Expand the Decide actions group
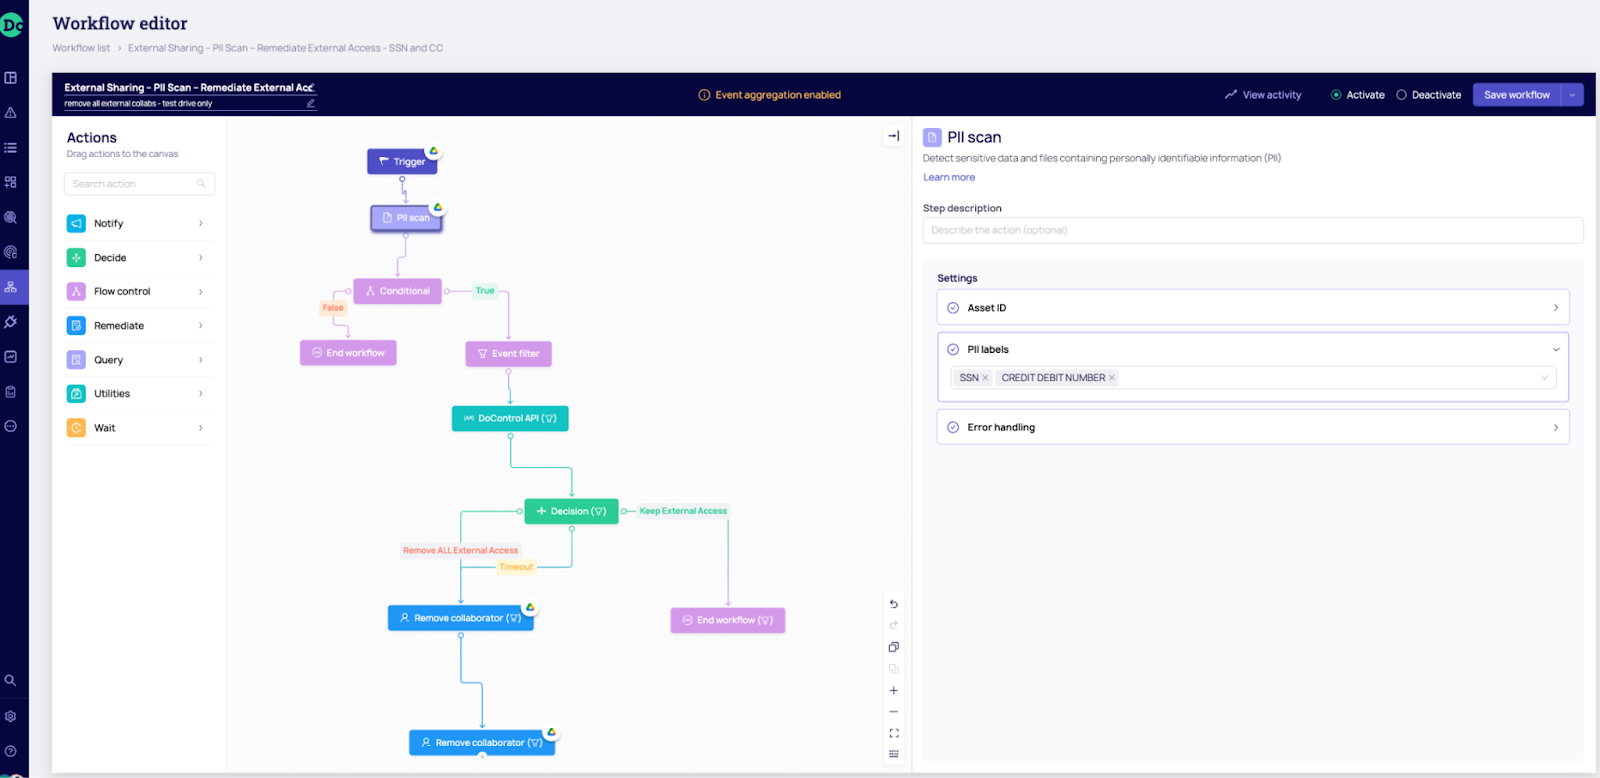The height and width of the screenshot is (778, 1600). [201, 257]
